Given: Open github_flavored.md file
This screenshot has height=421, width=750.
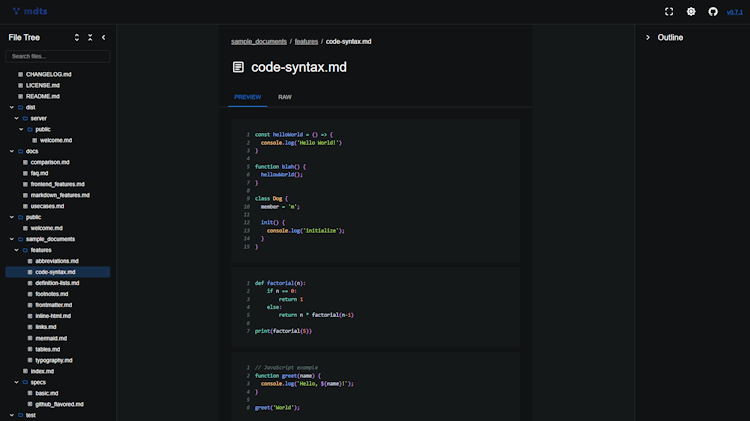Looking at the screenshot, I should [59, 404].
